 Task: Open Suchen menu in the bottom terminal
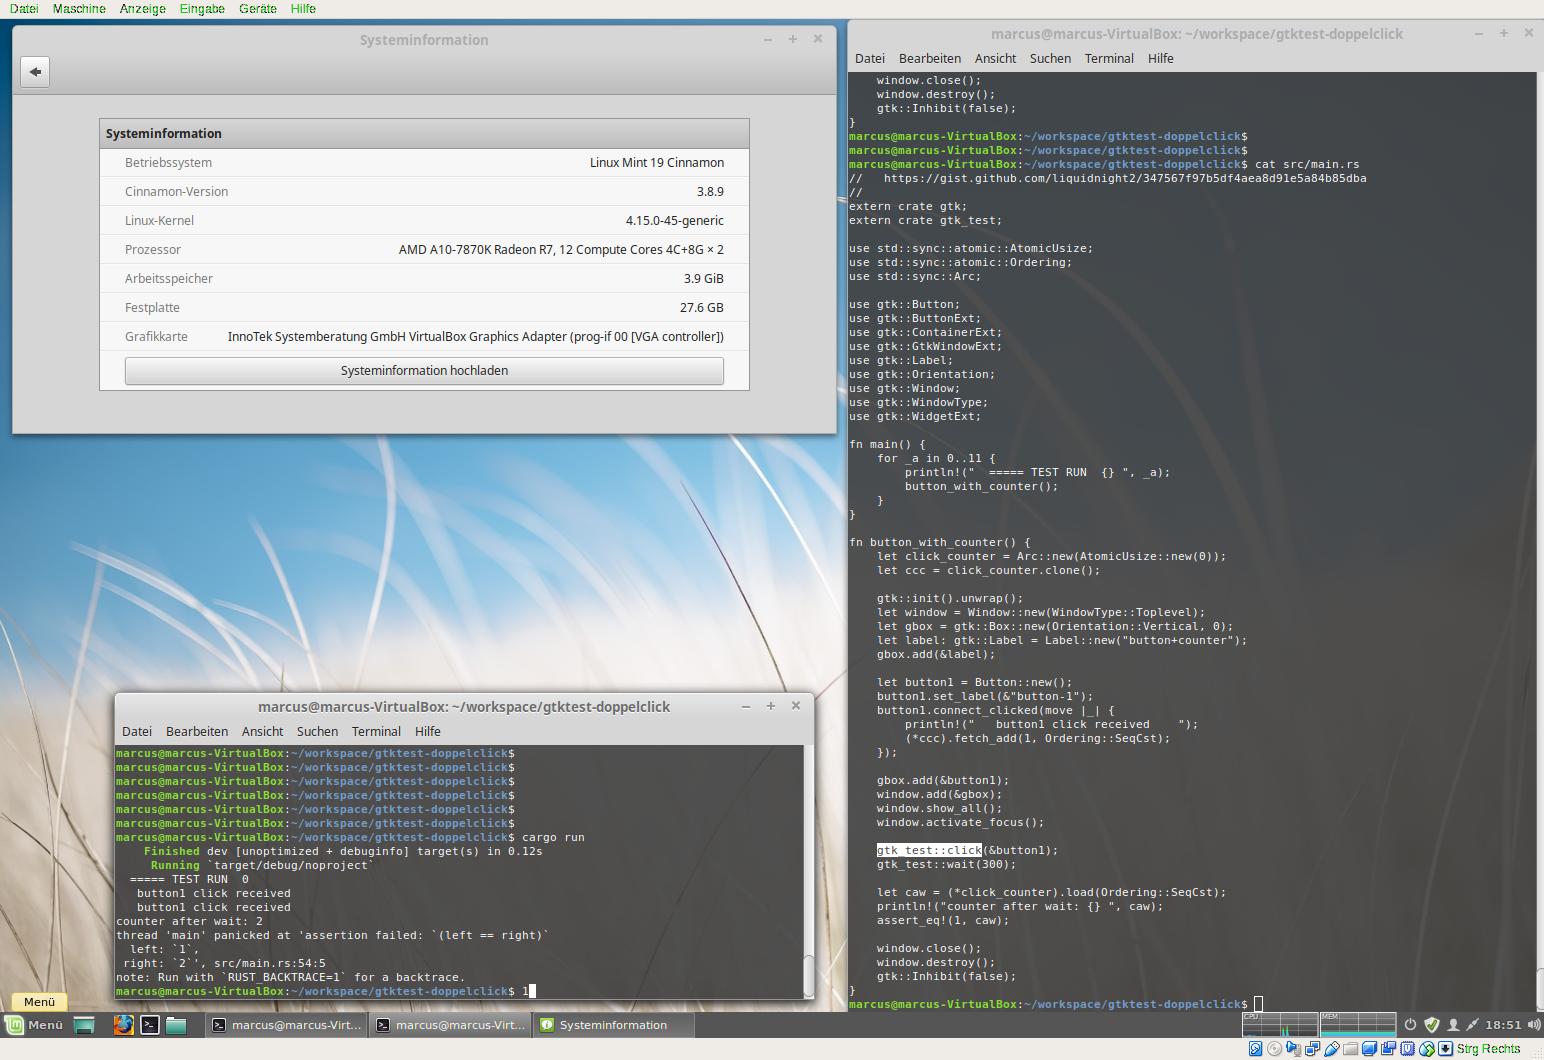coord(317,732)
